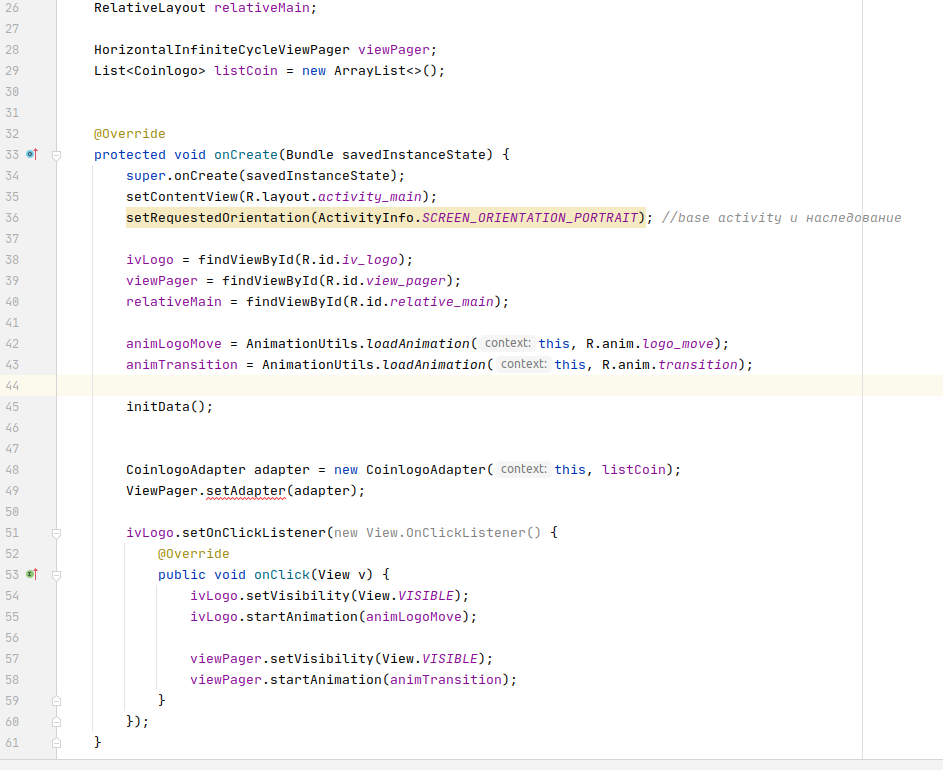Viewport: 943px width, 770px height.
Task: Click the view_pager id reference
Action: pyautogui.click(x=405, y=281)
